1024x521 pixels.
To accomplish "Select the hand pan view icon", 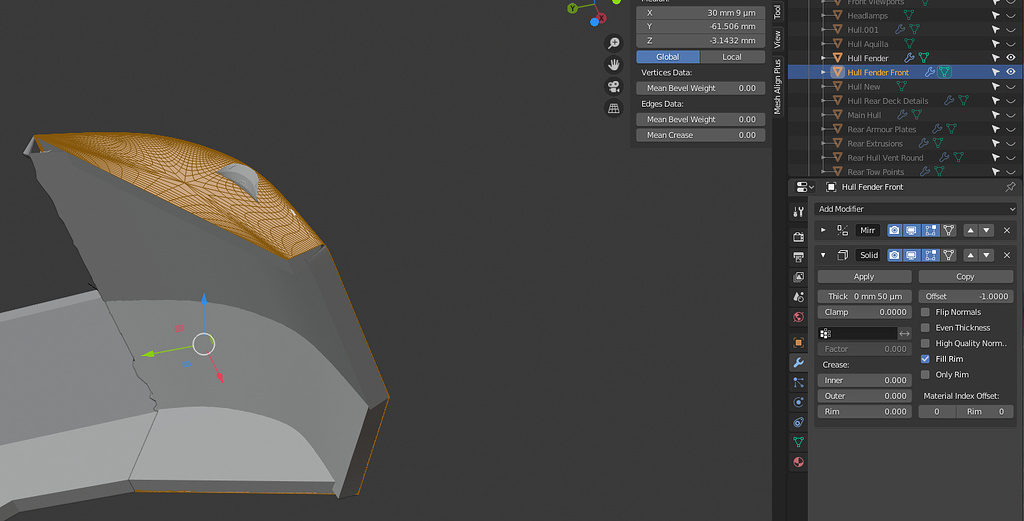I will tap(614, 65).
